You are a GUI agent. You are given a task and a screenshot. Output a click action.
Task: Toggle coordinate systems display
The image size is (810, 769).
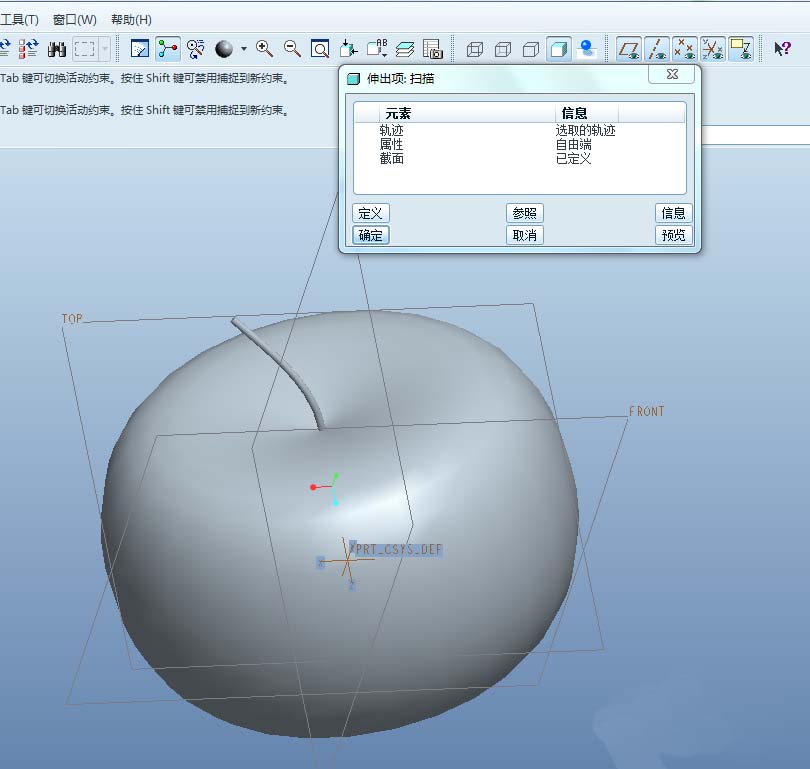pos(713,48)
